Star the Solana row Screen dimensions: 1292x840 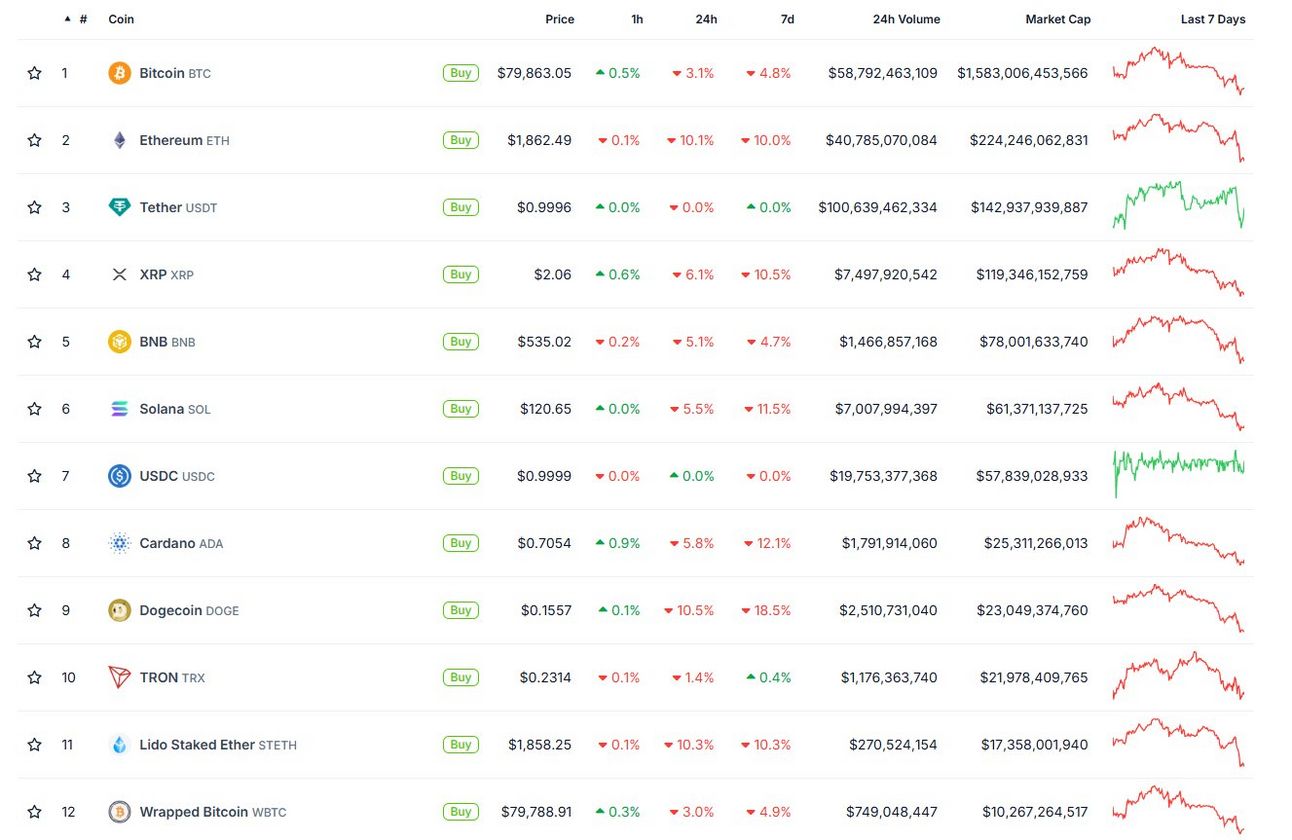[x=35, y=409]
